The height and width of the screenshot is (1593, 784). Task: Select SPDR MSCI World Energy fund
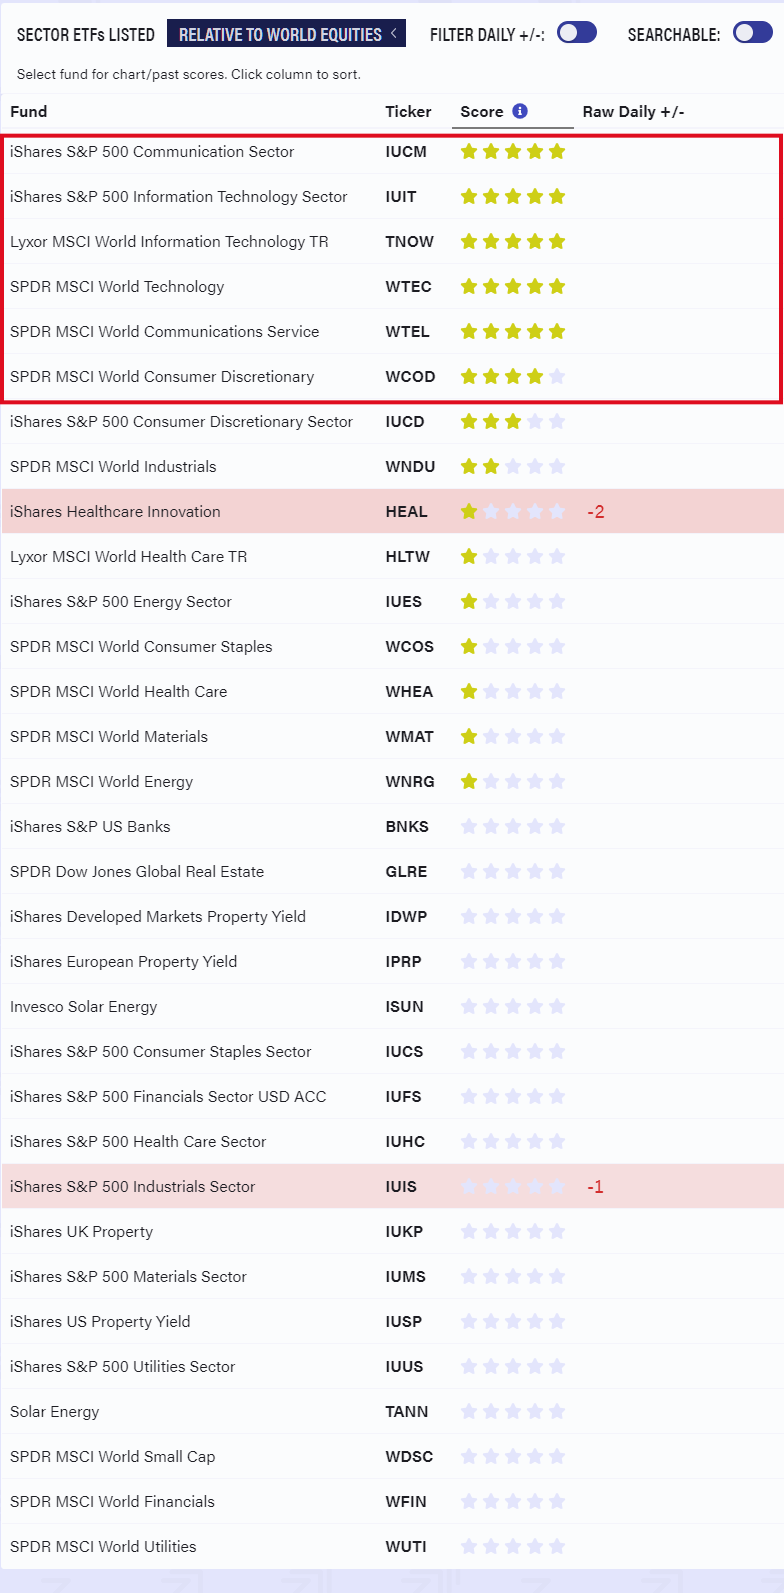101,782
